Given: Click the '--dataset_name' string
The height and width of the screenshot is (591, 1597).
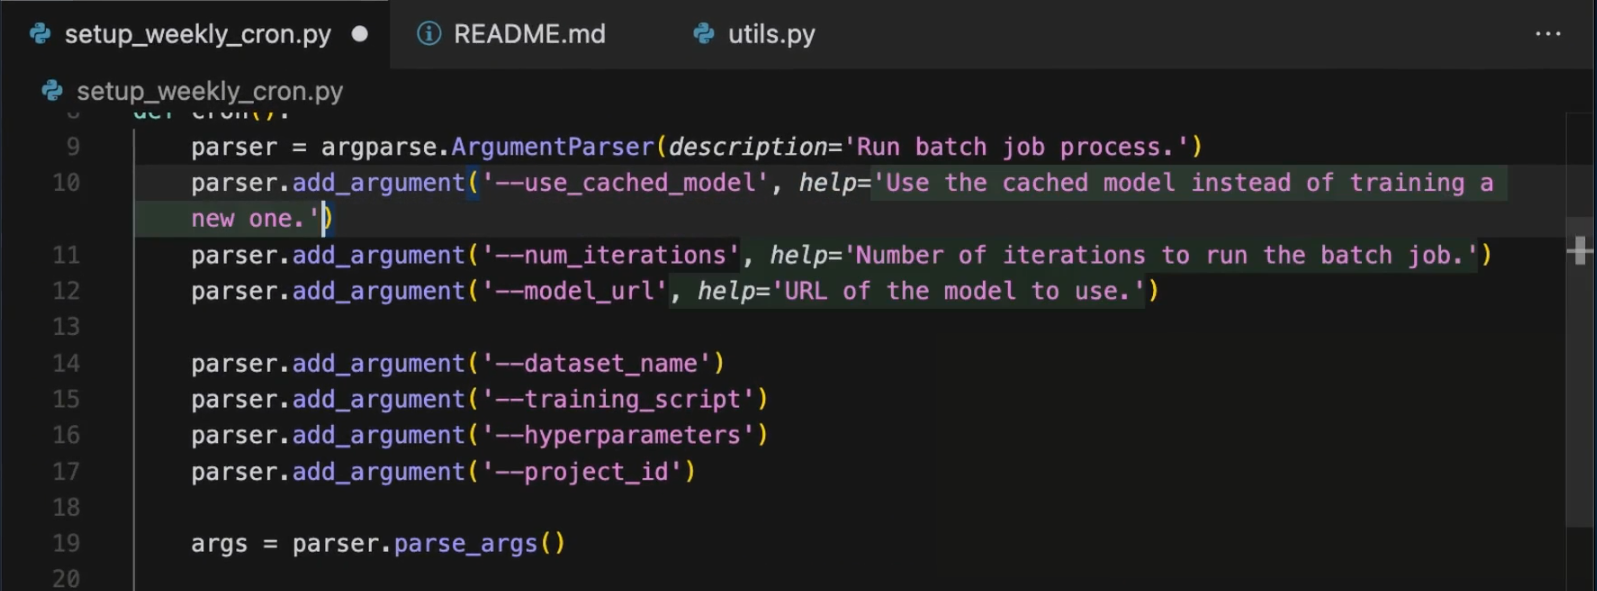Looking at the screenshot, I should tap(596, 363).
